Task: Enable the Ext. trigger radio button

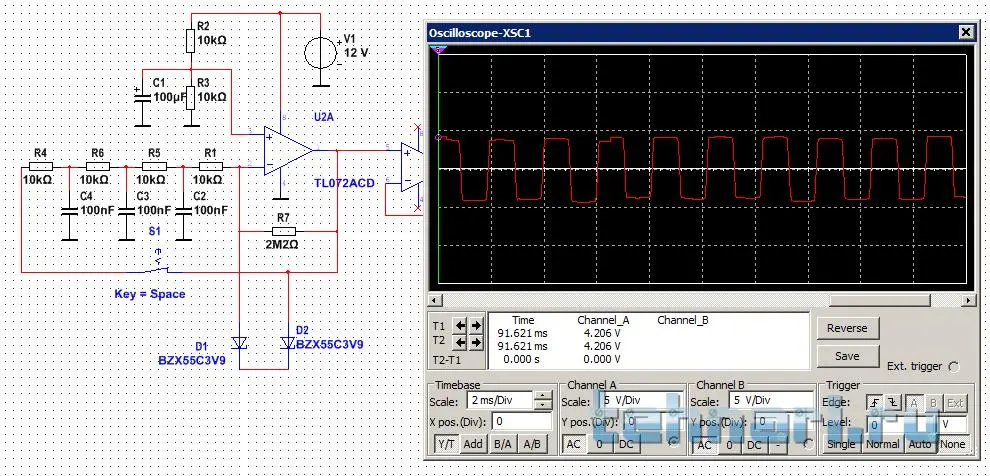Action: point(953,367)
